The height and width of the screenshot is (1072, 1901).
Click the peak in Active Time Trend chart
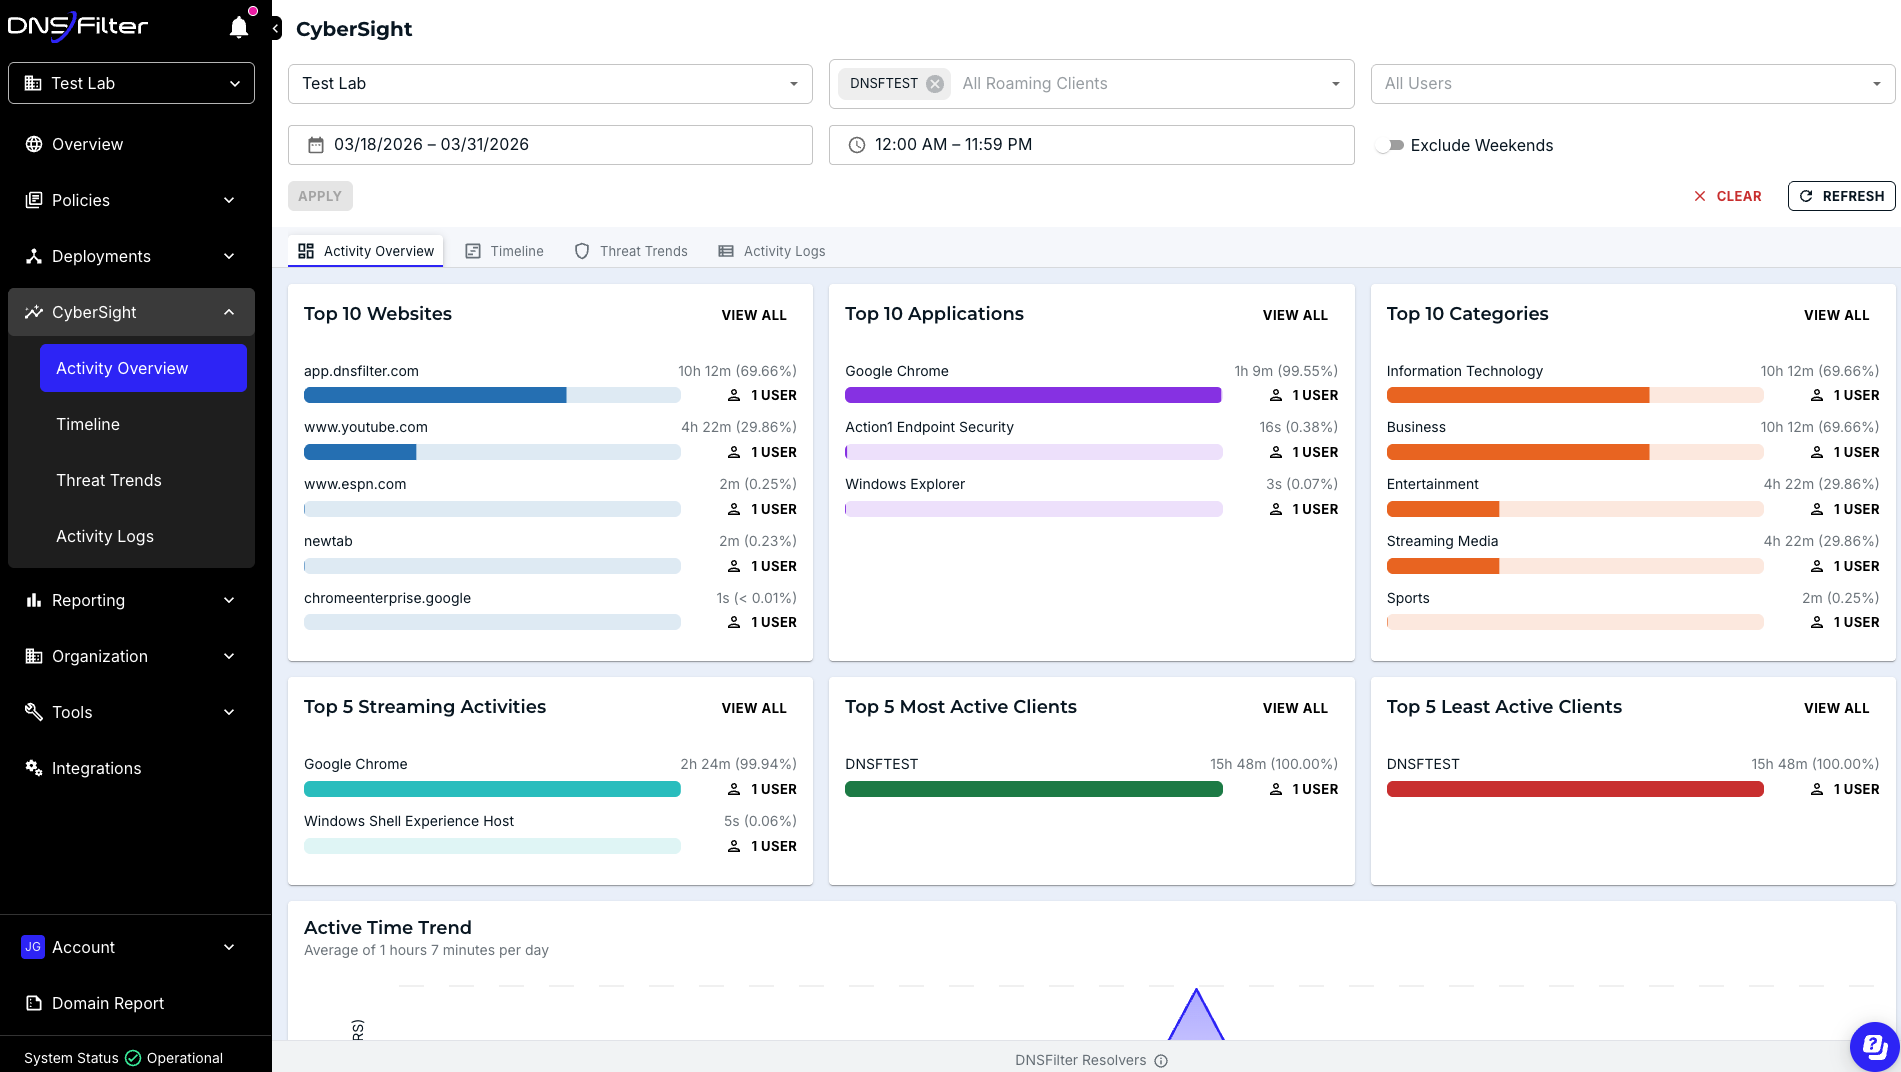click(x=1196, y=992)
